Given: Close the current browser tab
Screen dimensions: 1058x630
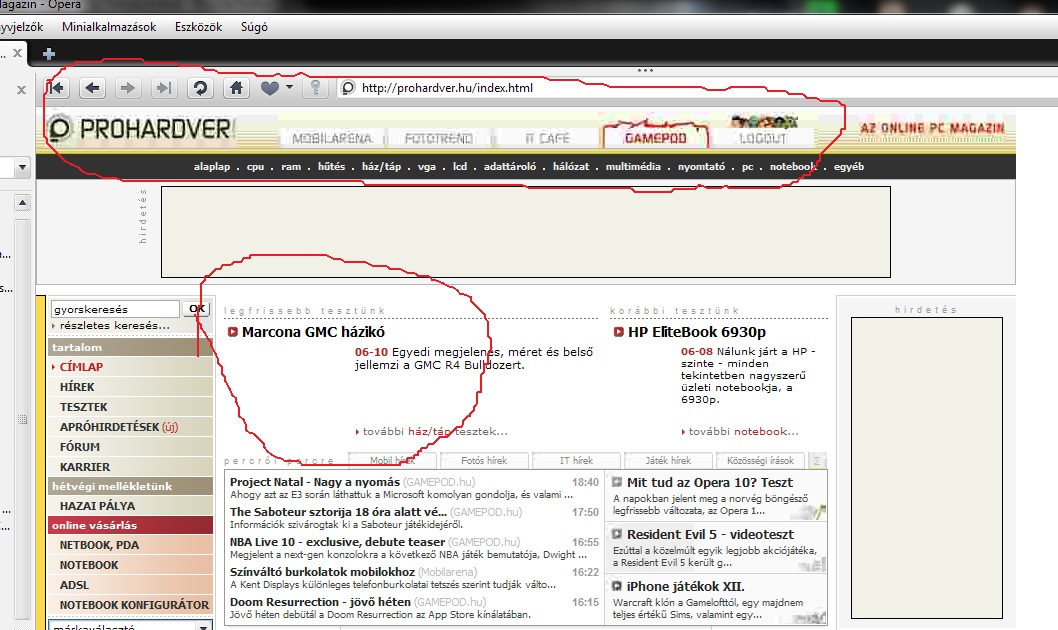Looking at the screenshot, I should [18, 53].
